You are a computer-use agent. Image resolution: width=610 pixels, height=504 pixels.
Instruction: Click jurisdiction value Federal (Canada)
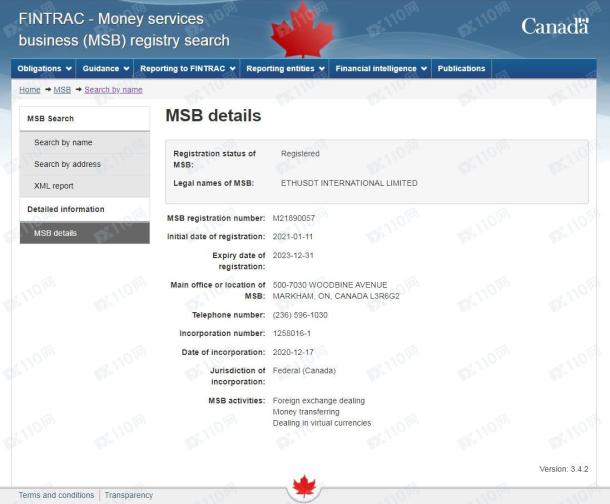(304, 371)
